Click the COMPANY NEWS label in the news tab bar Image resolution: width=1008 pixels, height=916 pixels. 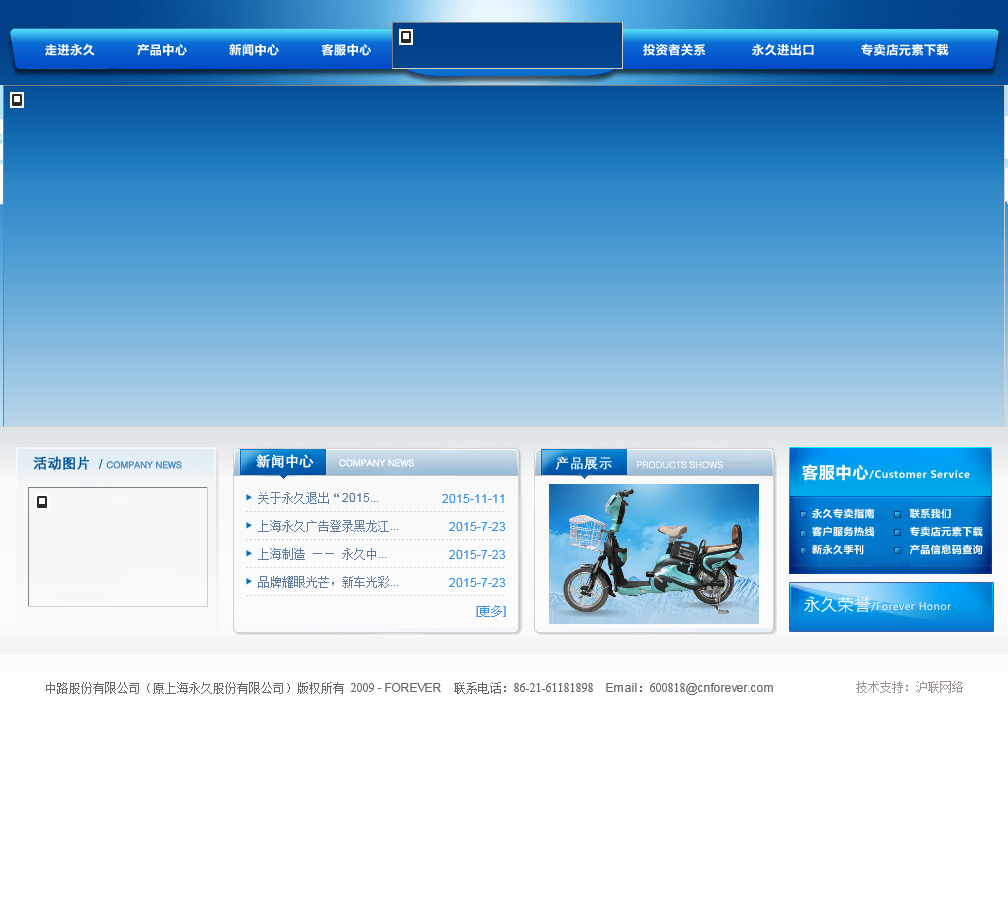click(x=376, y=463)
